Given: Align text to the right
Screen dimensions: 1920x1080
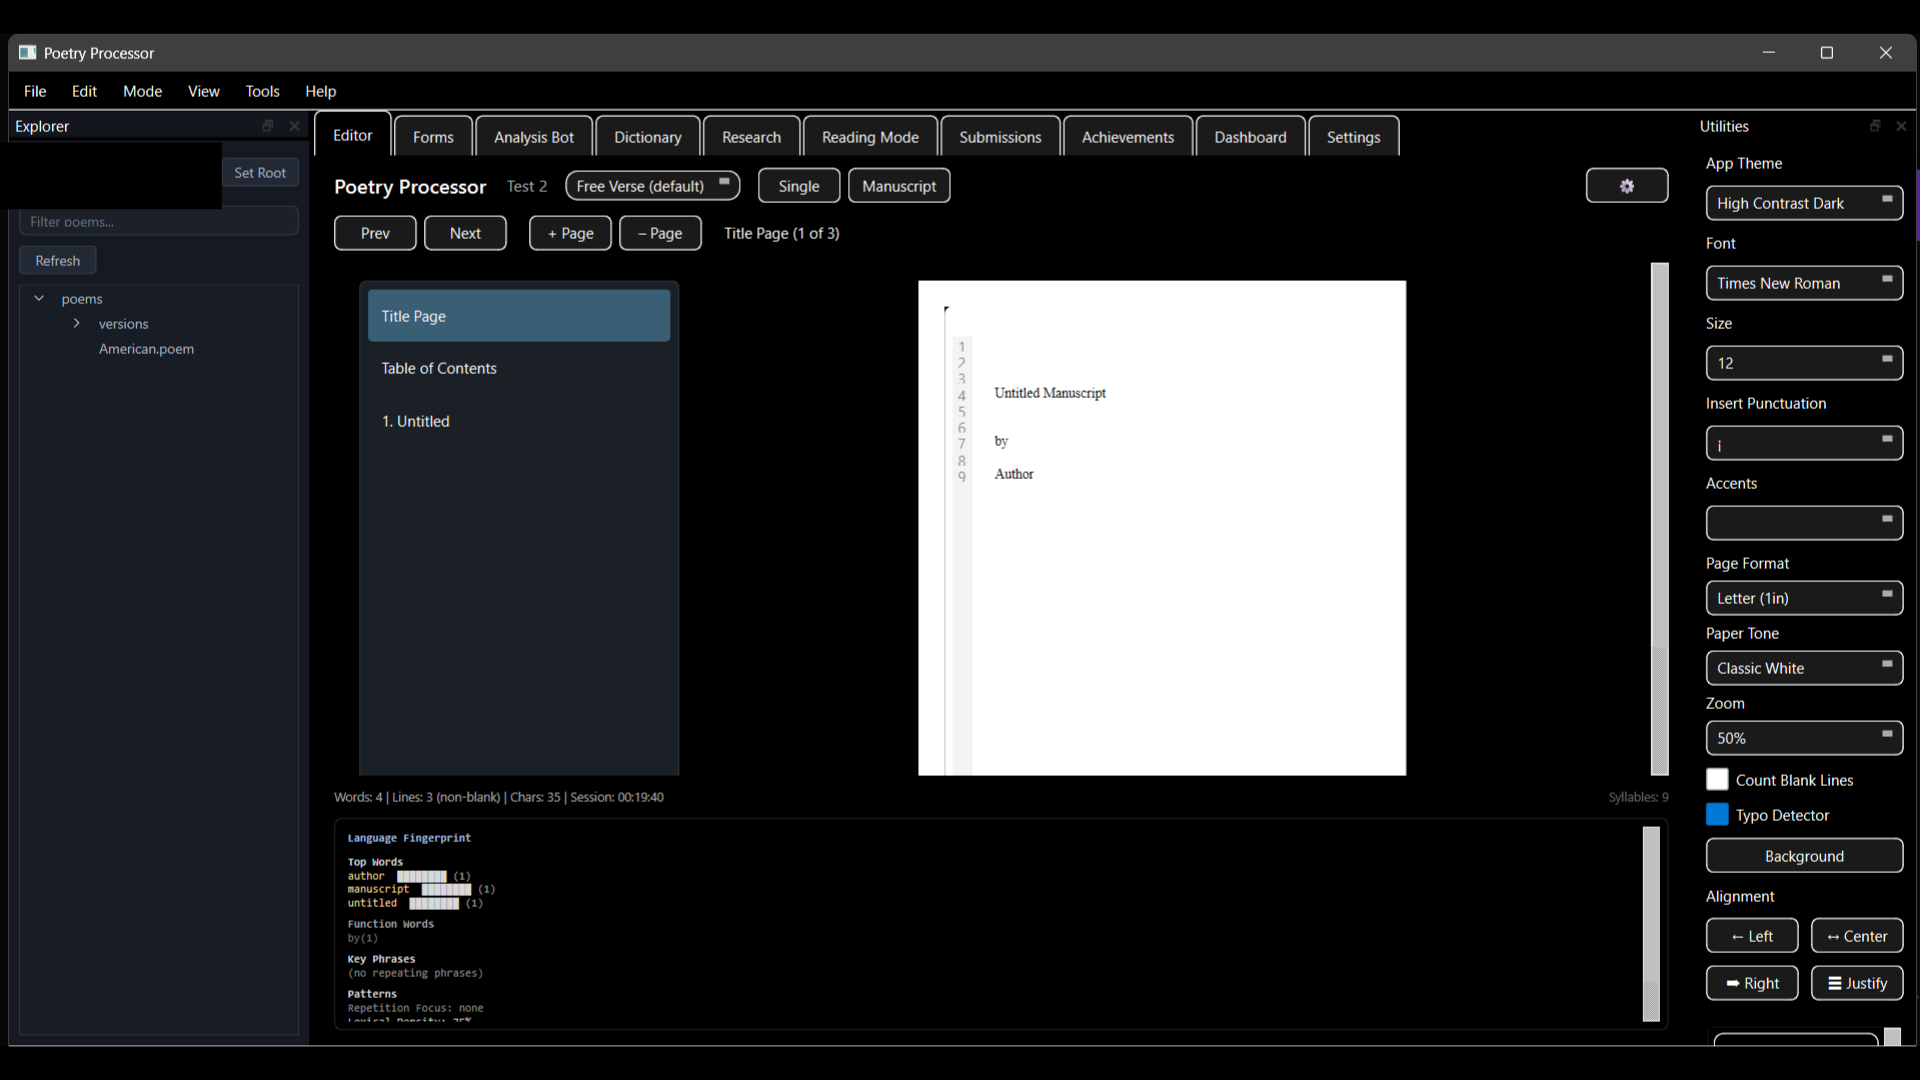Looking at the screenshot, I should 1751,983.
